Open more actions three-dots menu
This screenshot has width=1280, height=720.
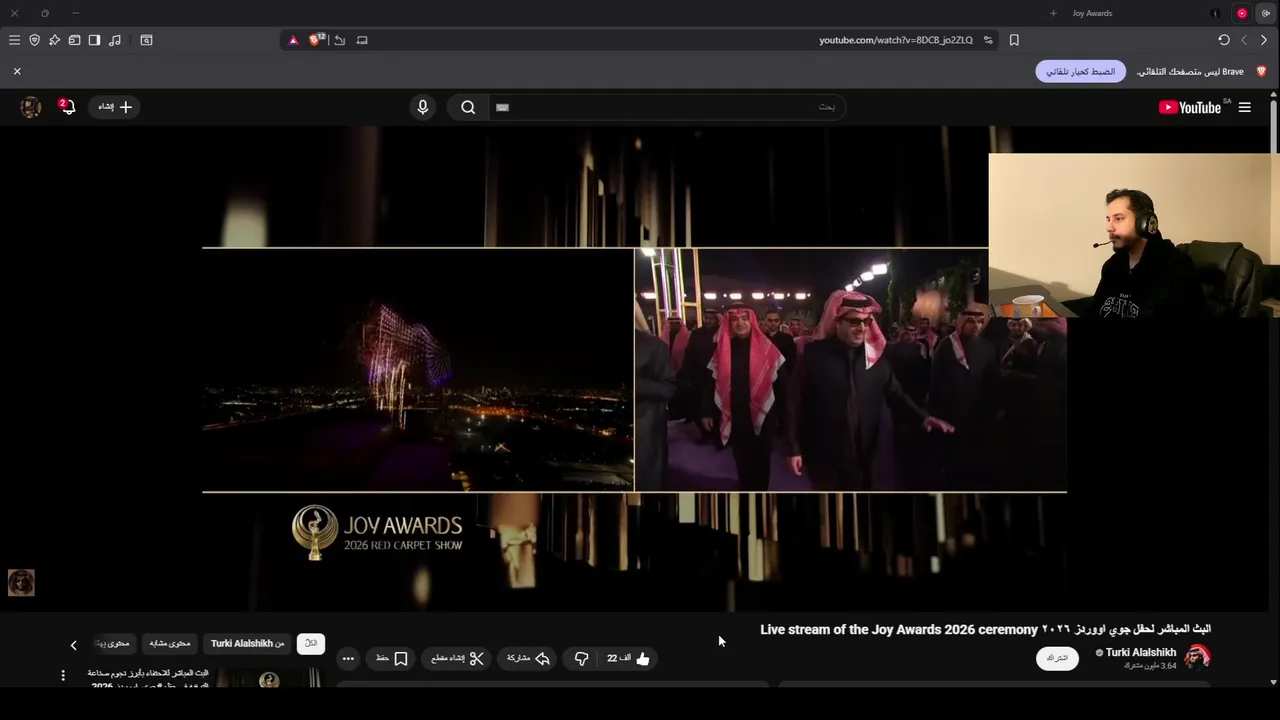pos(348,658)
